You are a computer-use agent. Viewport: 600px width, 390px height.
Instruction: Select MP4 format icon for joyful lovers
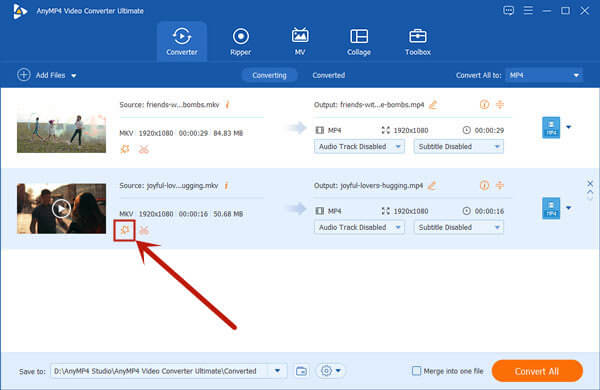[x=551, y=208]
